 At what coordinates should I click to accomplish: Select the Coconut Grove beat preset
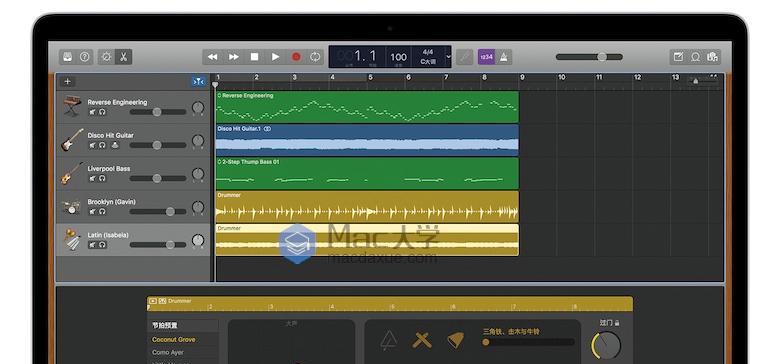pos(174,339)
